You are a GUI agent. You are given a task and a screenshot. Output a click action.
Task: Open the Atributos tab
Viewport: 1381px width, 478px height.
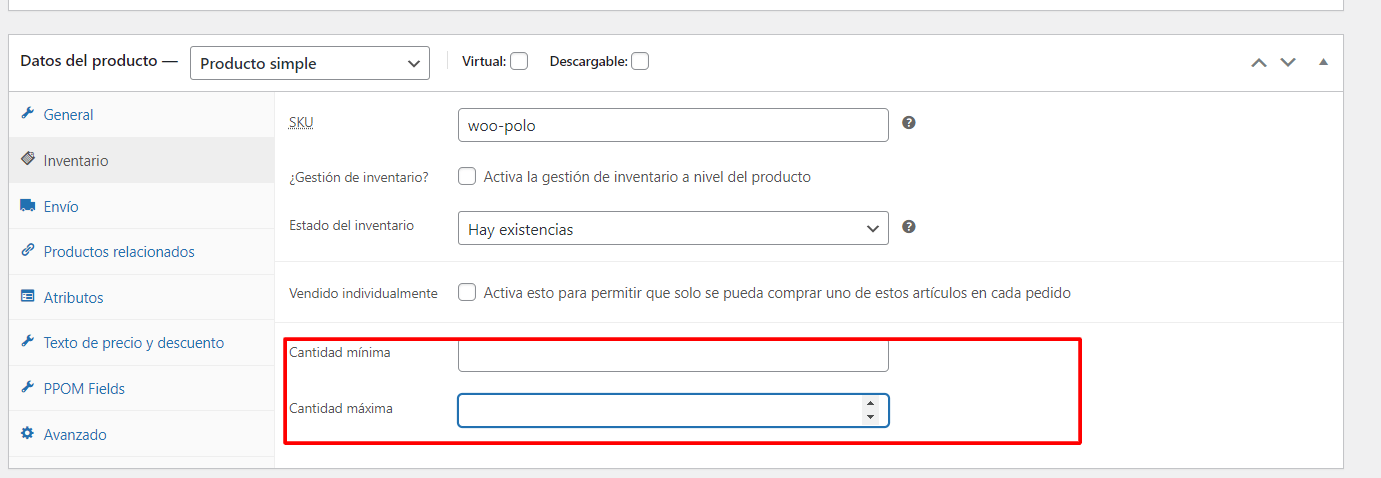142,297
